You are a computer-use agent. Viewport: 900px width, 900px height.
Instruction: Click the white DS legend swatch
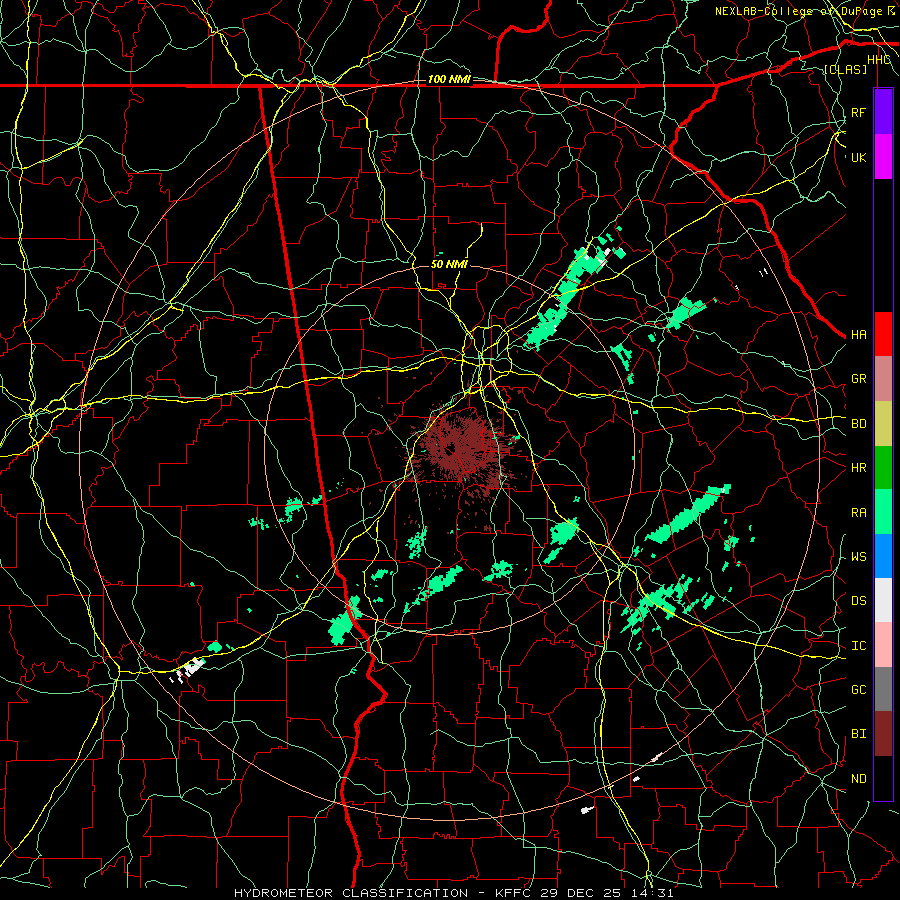pos(883,600)
